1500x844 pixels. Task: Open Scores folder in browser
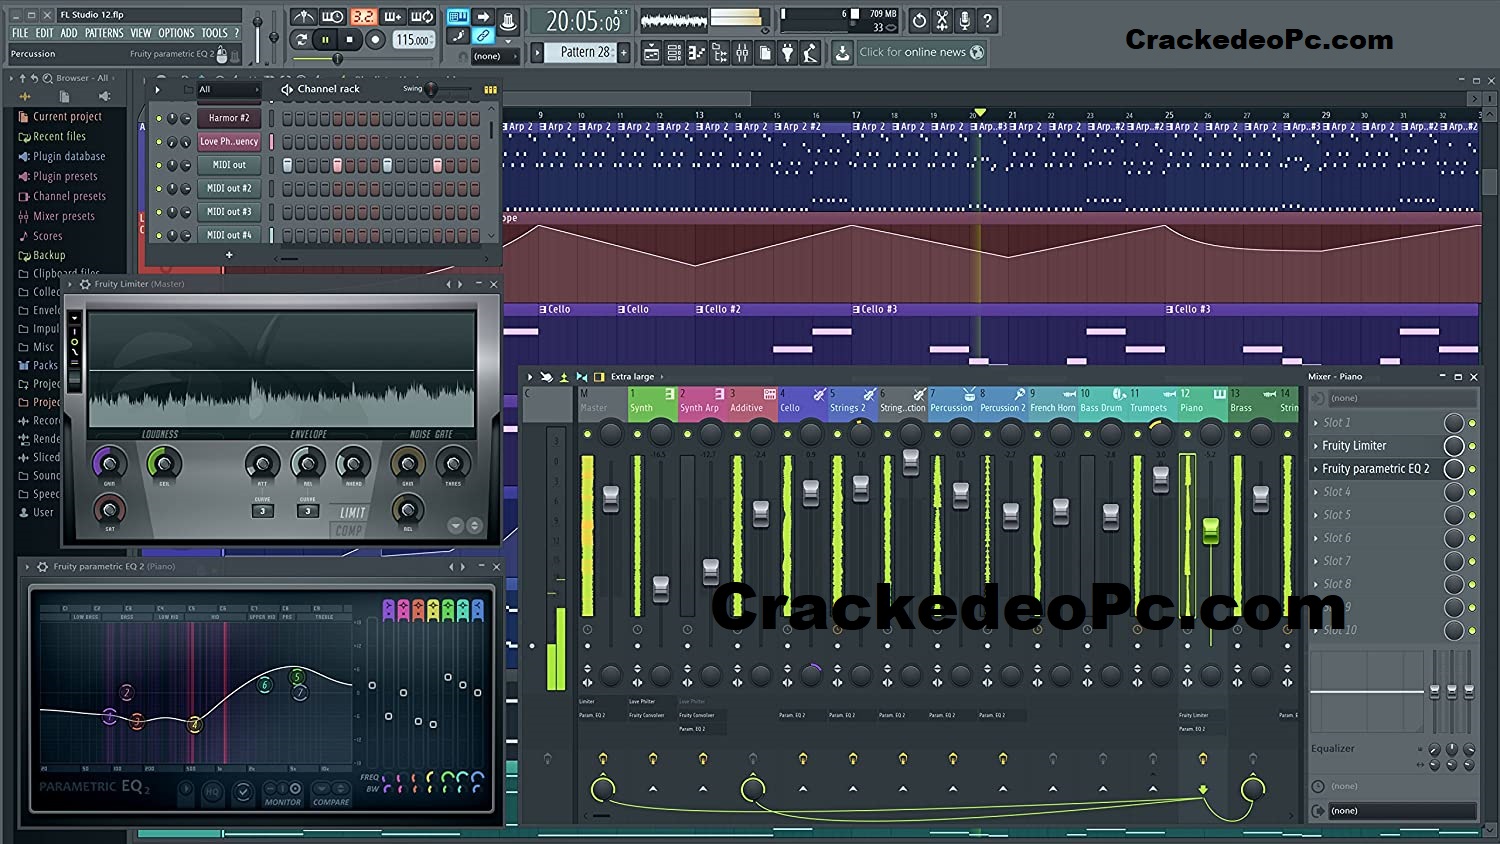pyautogui.click(x=40, y=236)
